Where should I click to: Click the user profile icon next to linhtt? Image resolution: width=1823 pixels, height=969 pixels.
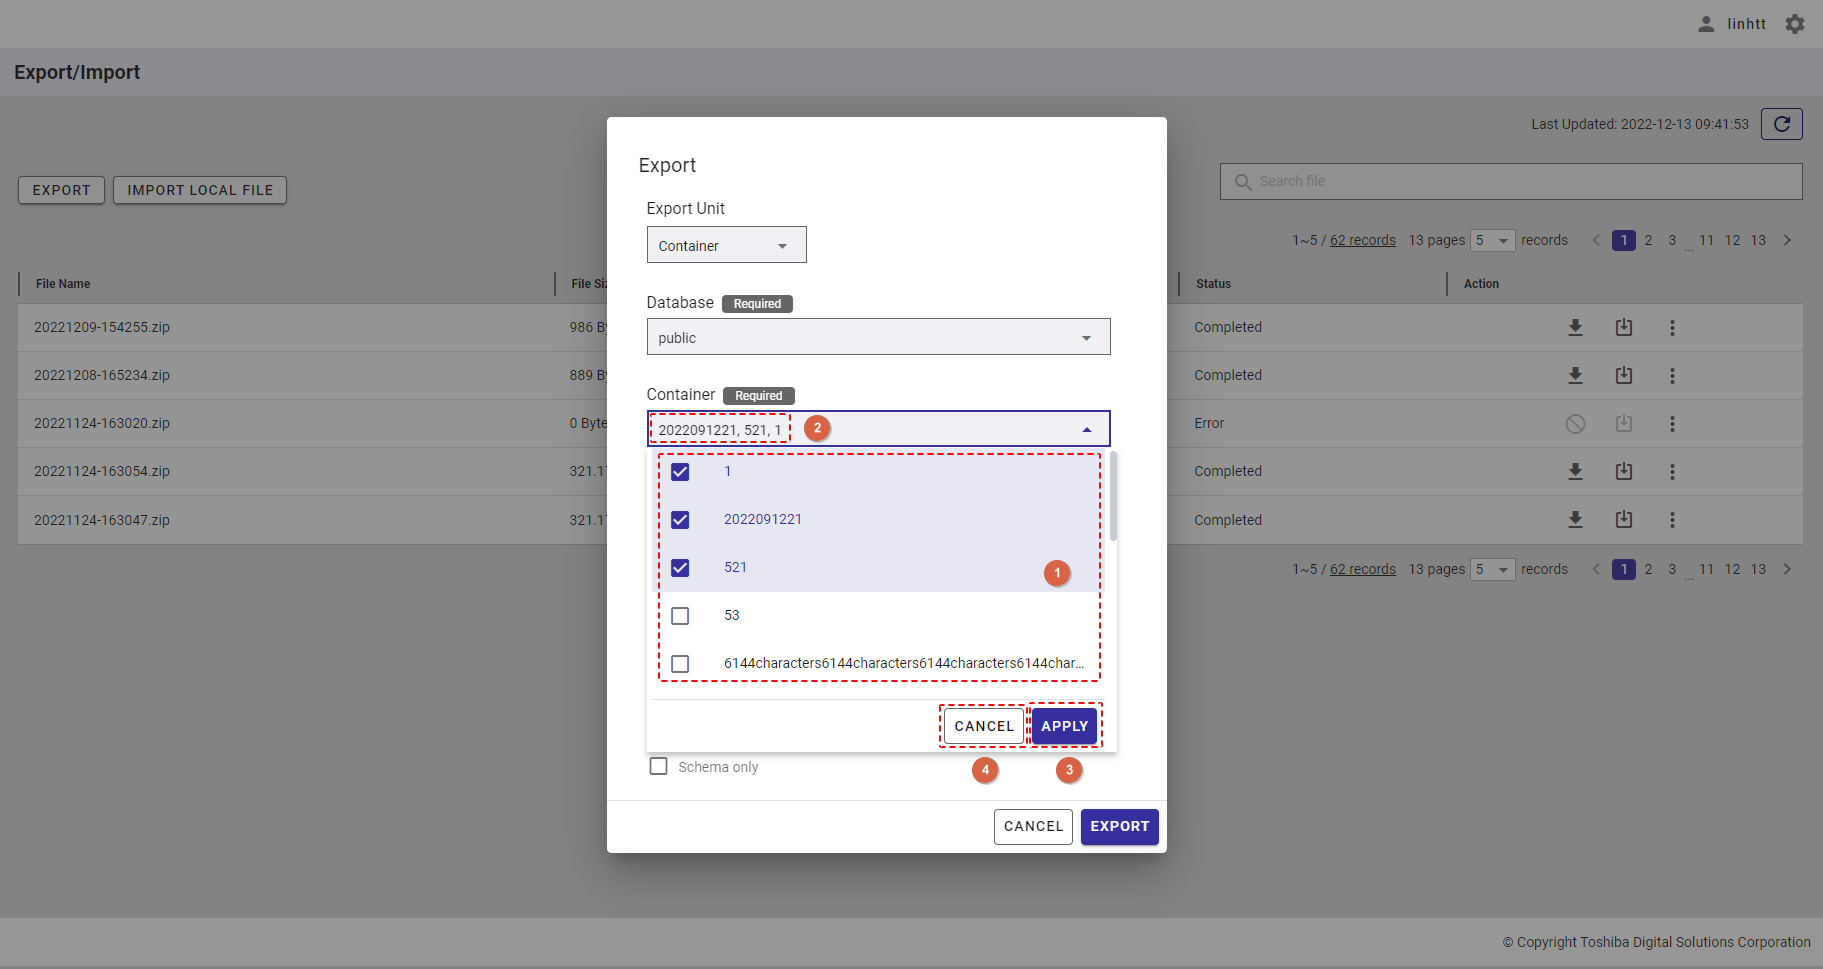click(1706, 24)
